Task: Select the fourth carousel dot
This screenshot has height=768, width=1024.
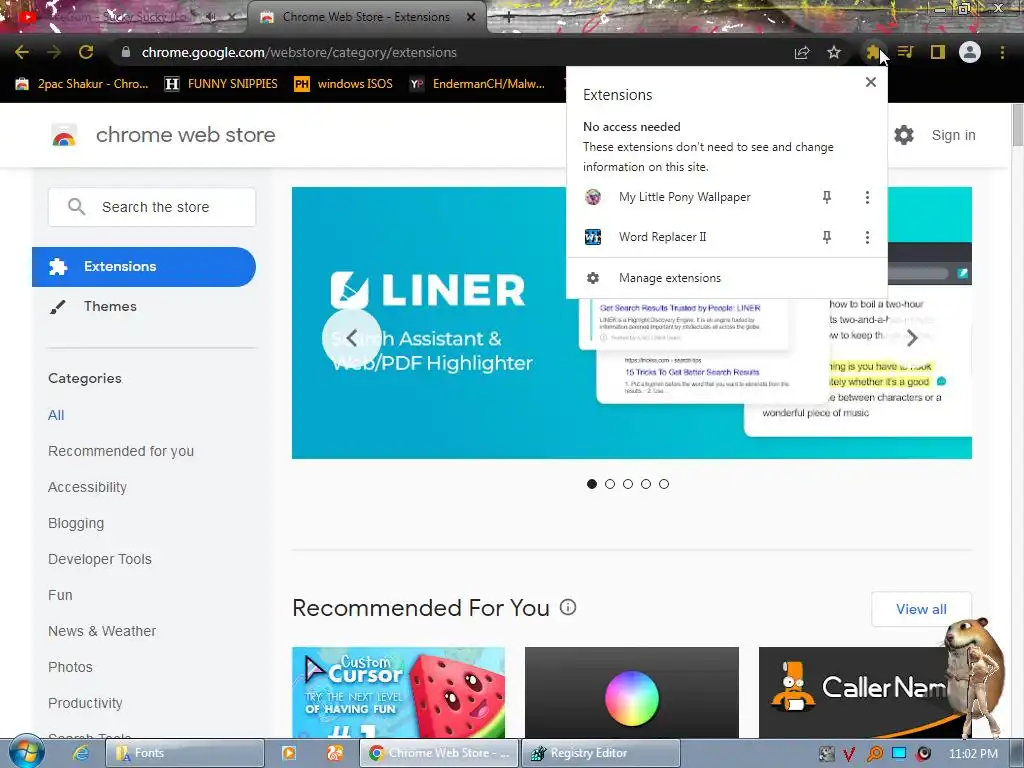Action: click(646, 484)
